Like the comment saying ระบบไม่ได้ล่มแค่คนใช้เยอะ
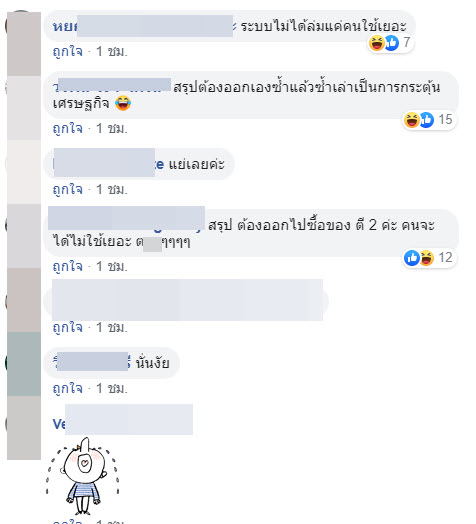 [x=68, y=51]
